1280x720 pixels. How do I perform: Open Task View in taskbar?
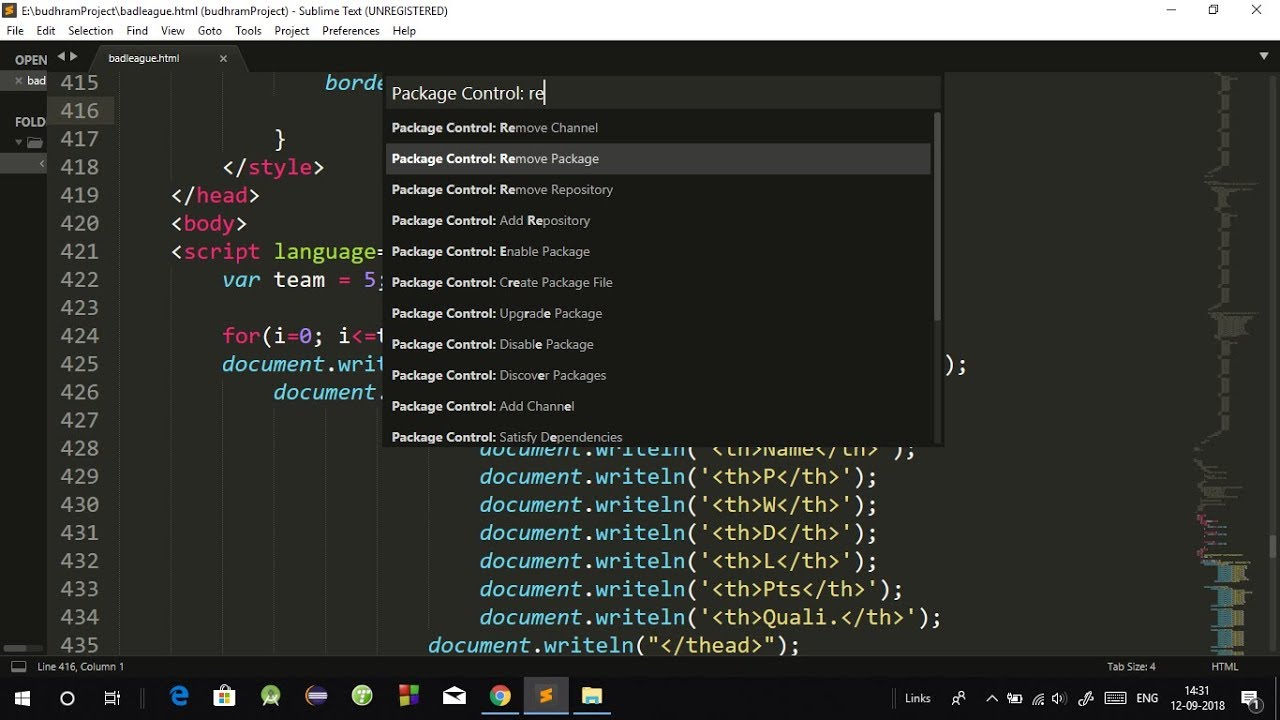tap(112, 698)
